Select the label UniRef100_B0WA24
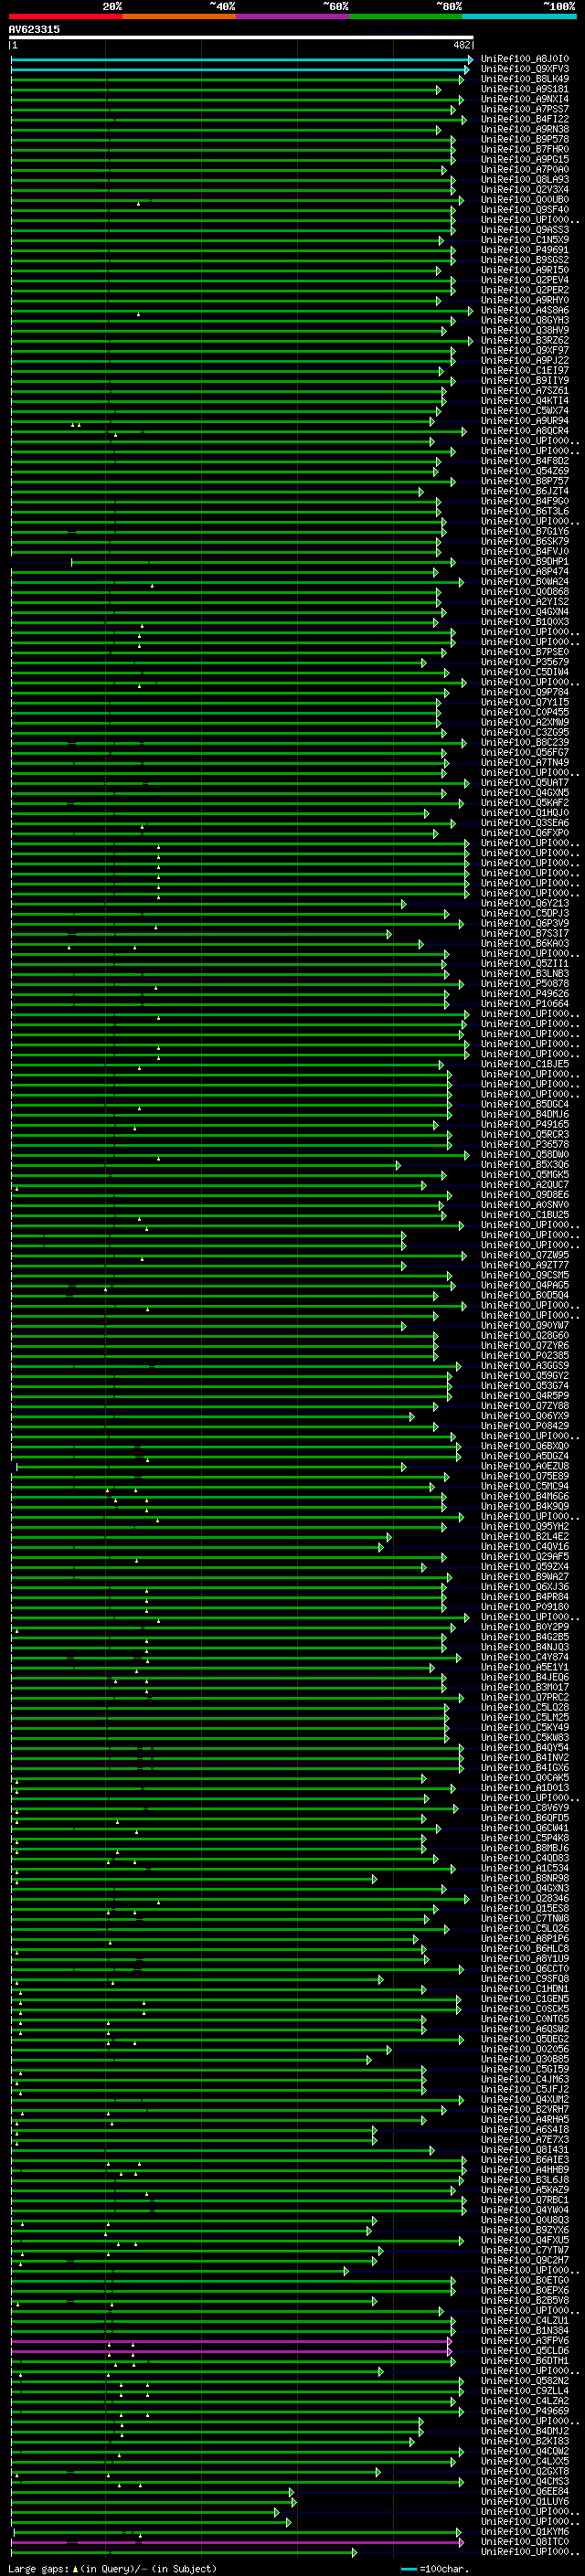 click(x=525, y=582)
